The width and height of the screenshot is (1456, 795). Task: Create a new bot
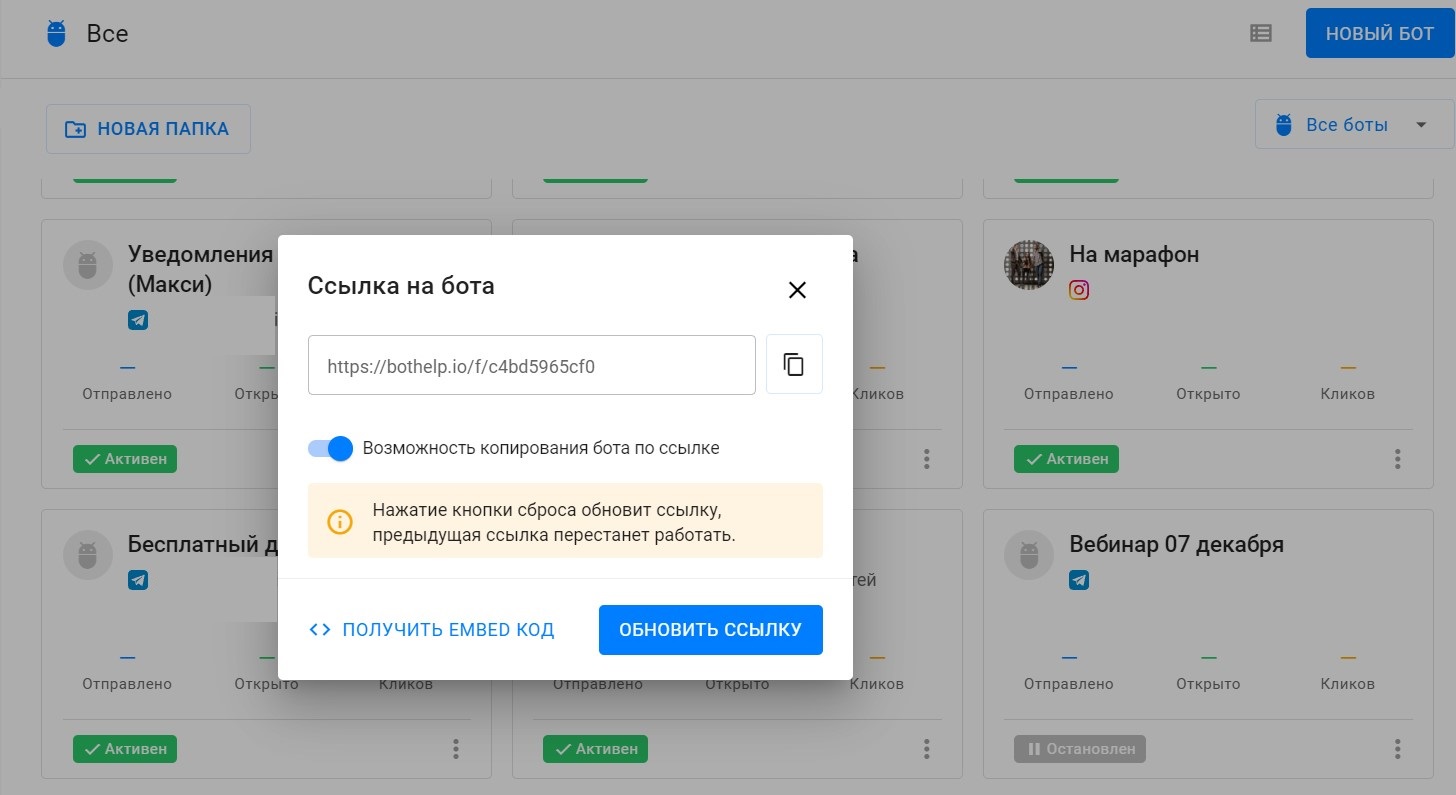coord(1379,34)
